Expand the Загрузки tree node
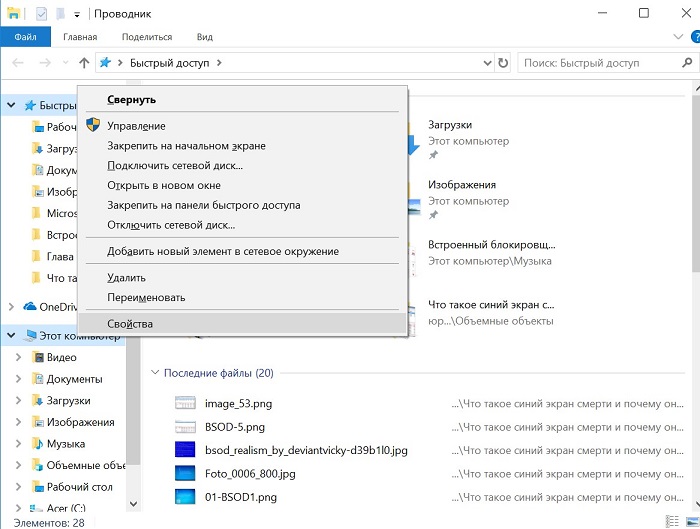Screen dimensions: 700x529 tap(18, 400)
